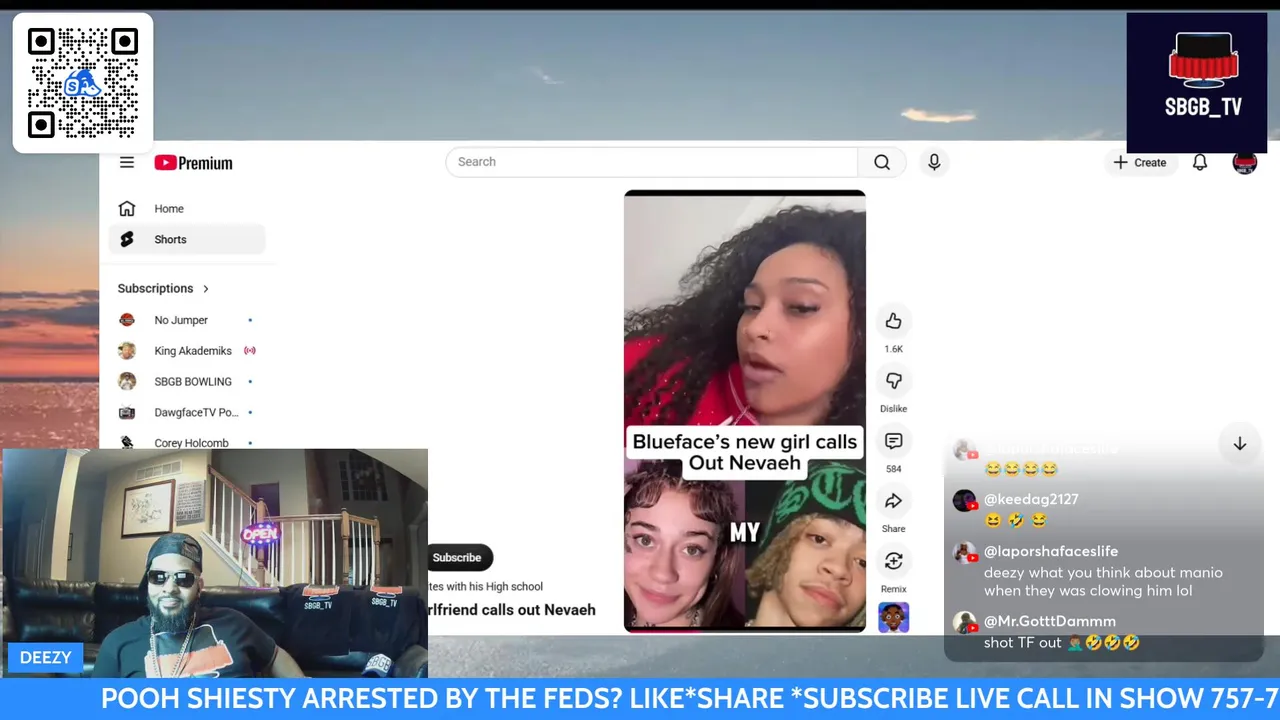
Task: Click SBGB BOWLING channel avatar
Action: coord(127,381)
